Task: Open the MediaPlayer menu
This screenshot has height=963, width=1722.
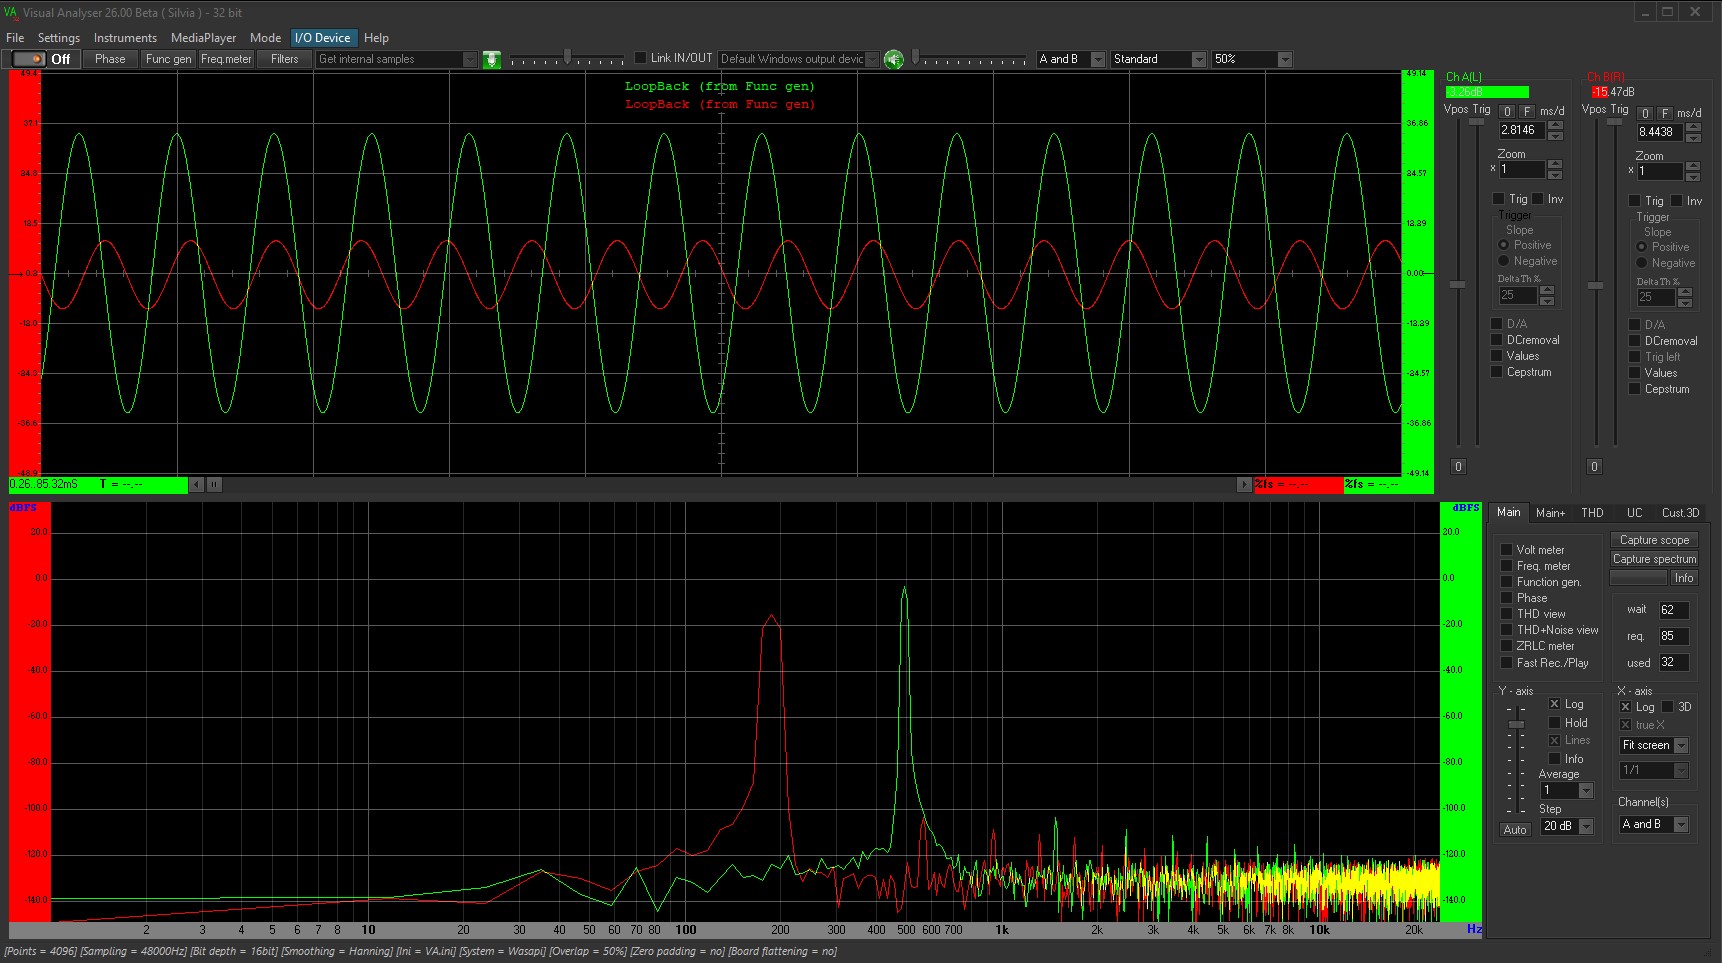Action: (203, 38)
